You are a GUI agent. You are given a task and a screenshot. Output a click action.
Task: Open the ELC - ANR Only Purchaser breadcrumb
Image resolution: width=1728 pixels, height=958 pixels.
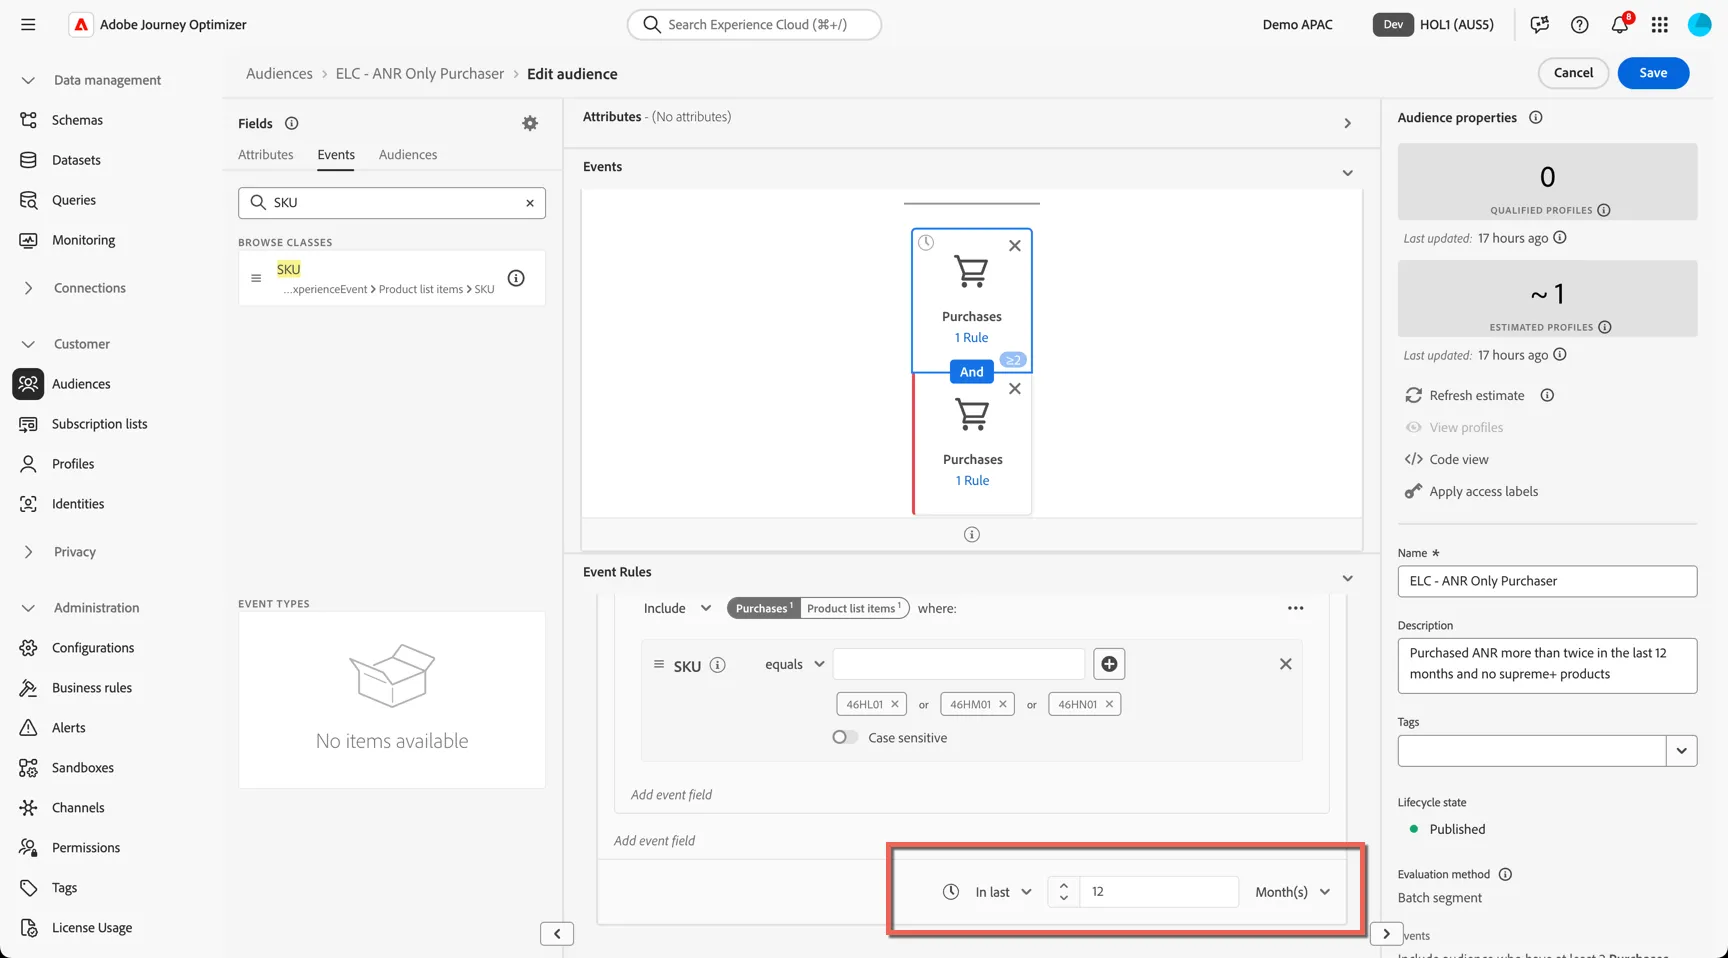click(420, 74)
